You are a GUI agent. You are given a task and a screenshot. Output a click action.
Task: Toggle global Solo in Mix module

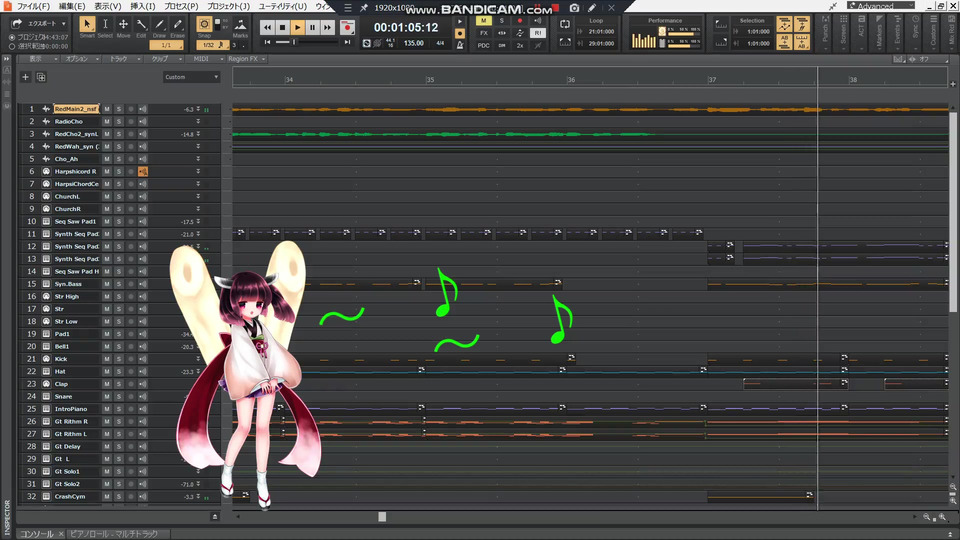pos(501,21)
